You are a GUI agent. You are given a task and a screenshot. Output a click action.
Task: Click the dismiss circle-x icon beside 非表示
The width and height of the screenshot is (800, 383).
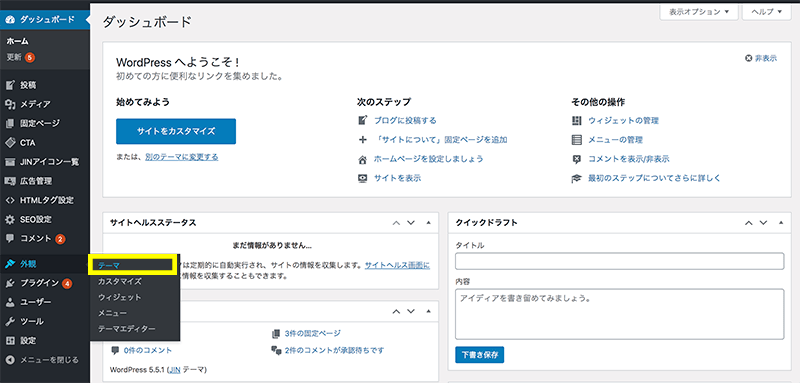748,59
